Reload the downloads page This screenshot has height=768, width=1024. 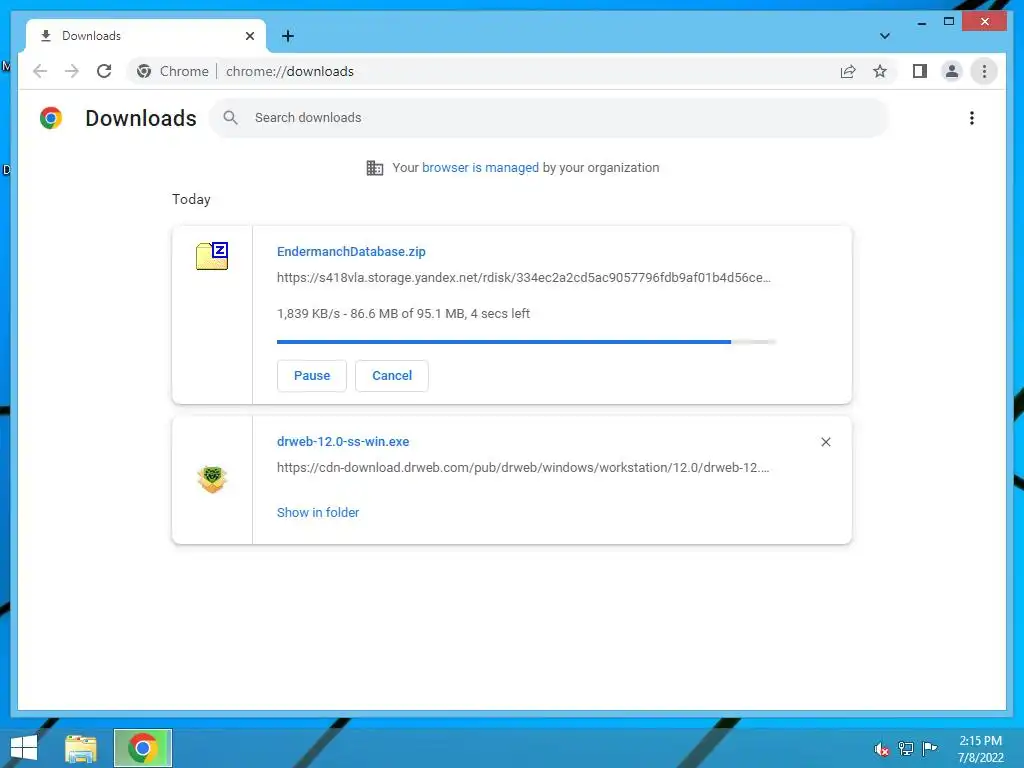(104, 71)
